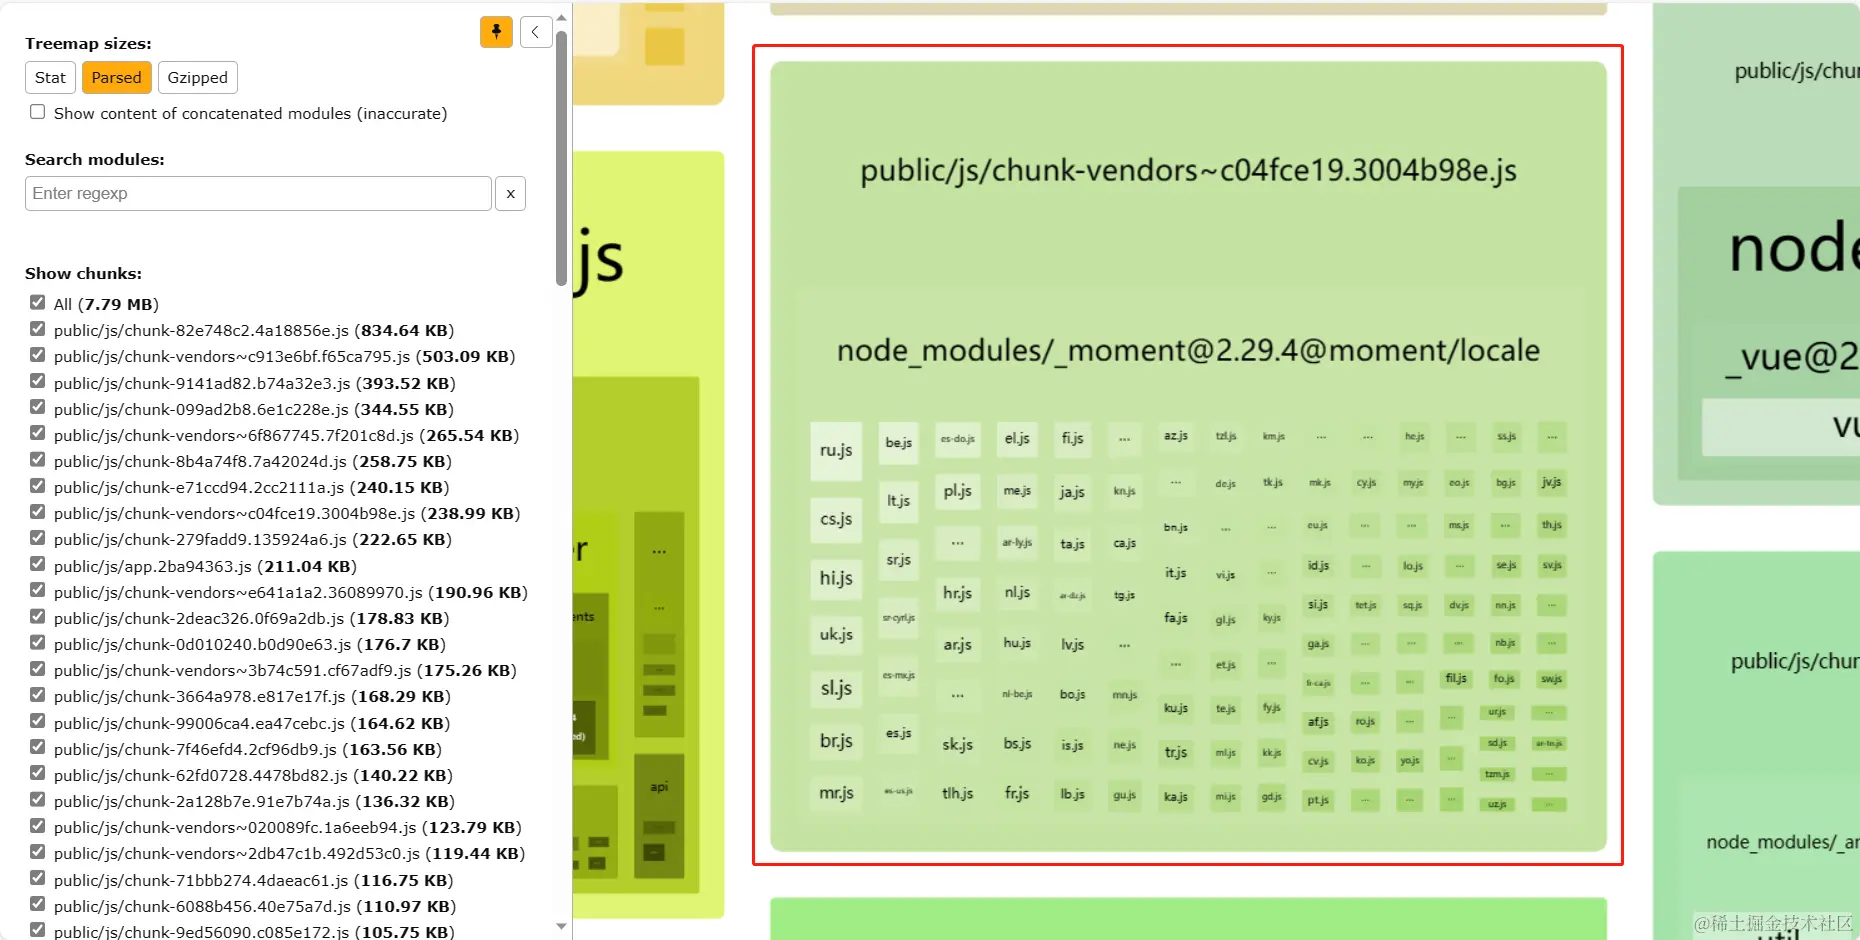
Task: Uncheck chunk-279fadd9.135924a6.js chunk
Action: tap(38, 538)
